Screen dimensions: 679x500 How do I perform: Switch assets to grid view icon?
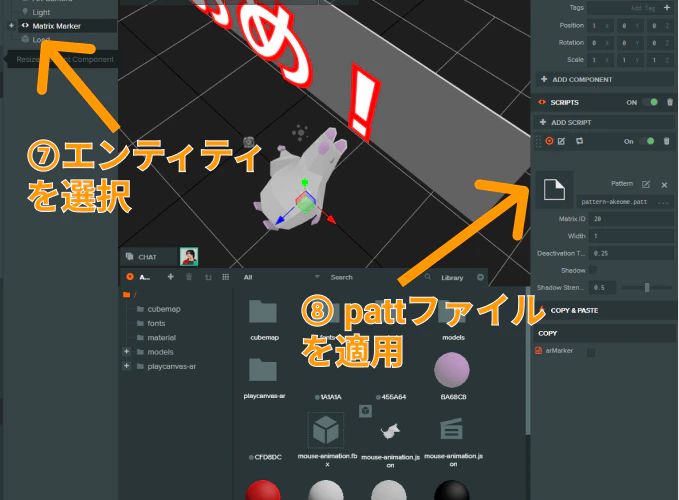click(226, 277)
